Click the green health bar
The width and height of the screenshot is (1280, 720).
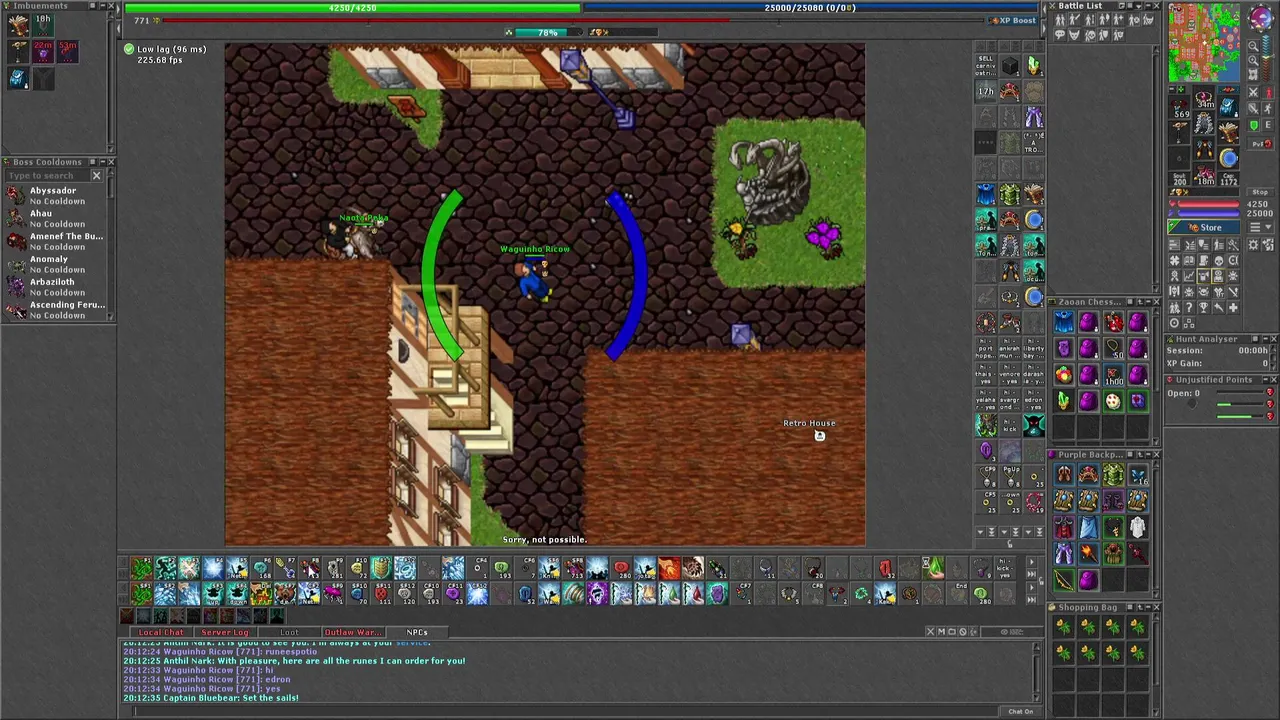pos(352,7)
